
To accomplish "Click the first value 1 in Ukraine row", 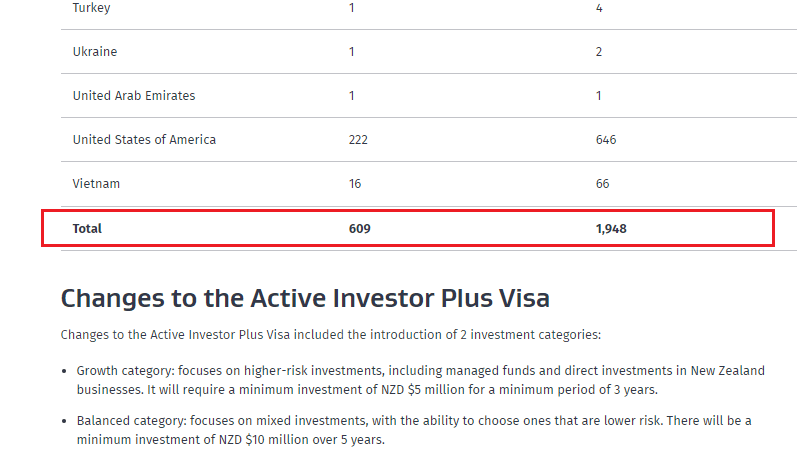I will [352, 52].
